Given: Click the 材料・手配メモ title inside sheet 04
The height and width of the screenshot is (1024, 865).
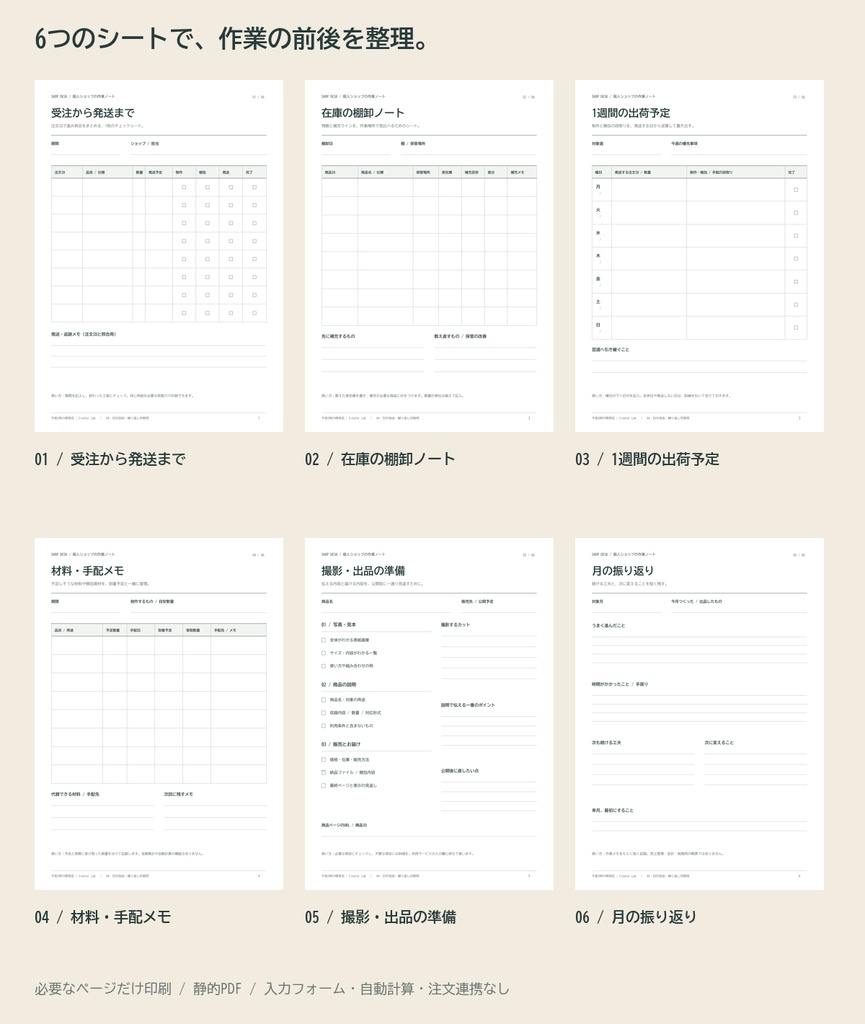Looking at the screenshot, I should point(87,571).
